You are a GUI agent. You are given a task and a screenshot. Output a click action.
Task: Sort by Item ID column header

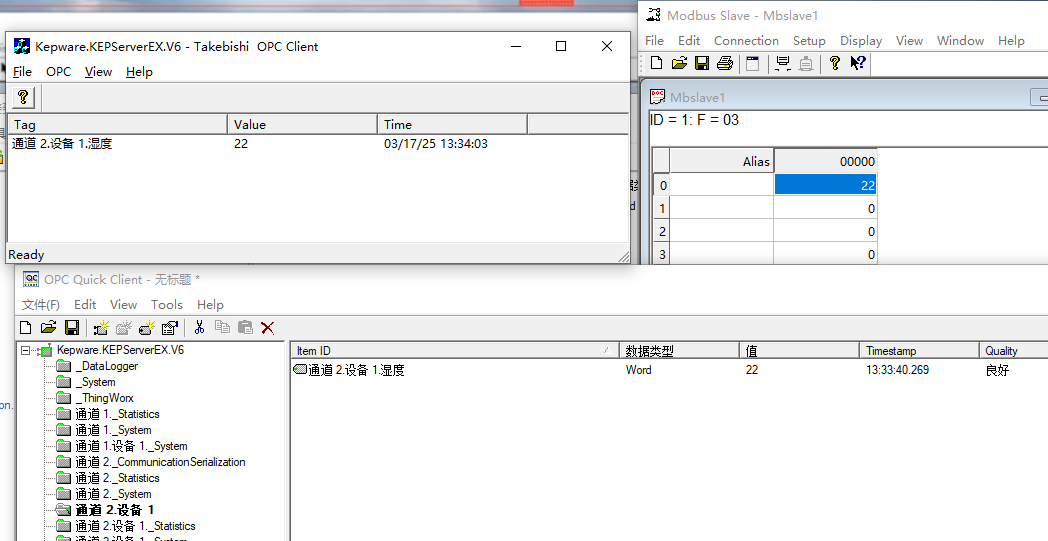tap(455, 350)
